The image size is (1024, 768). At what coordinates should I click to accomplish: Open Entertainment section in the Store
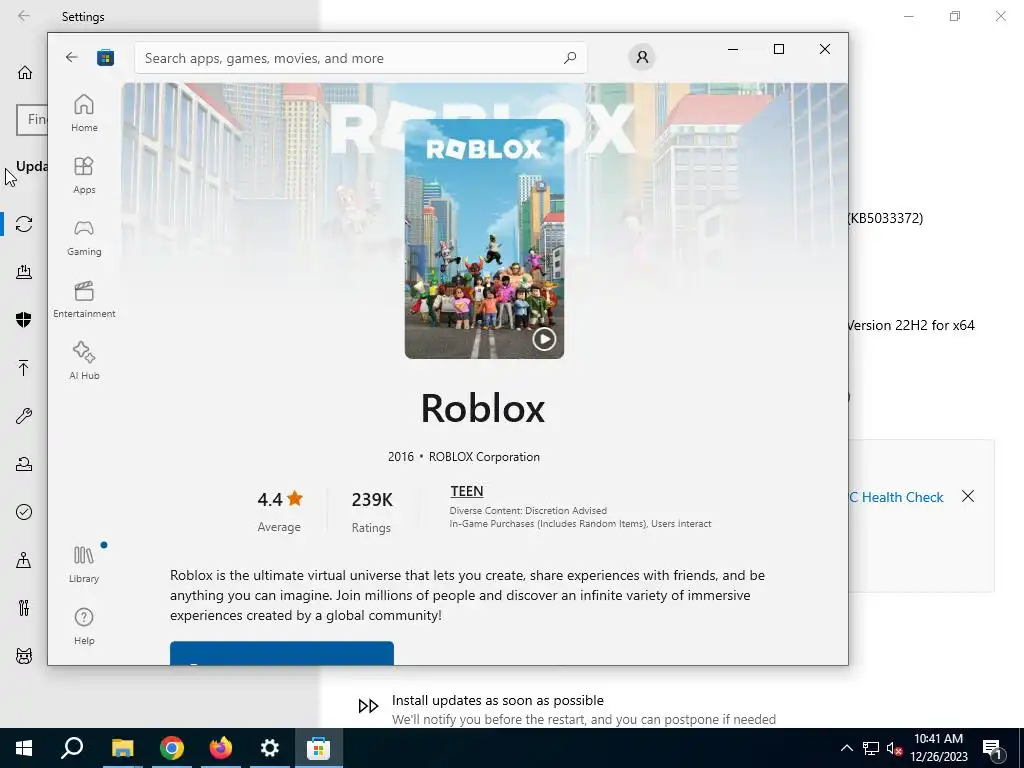(84, 299)
